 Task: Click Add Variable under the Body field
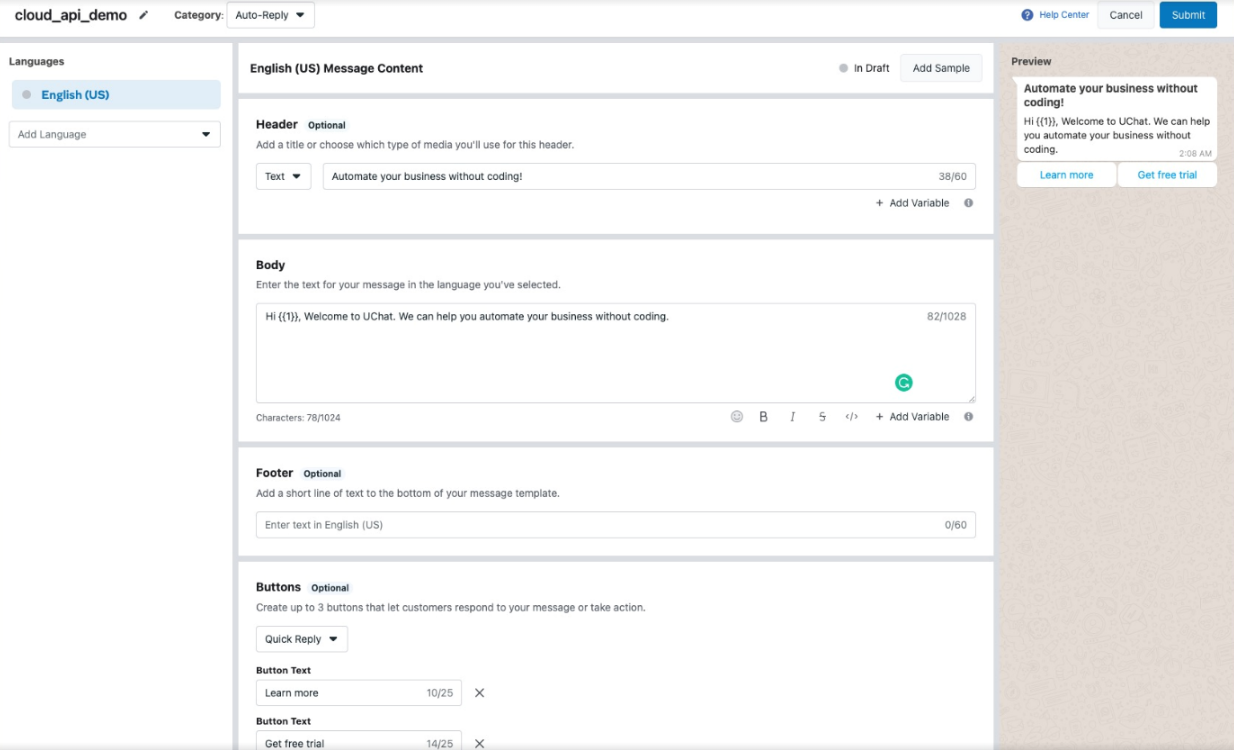click(x=912, y=417)
